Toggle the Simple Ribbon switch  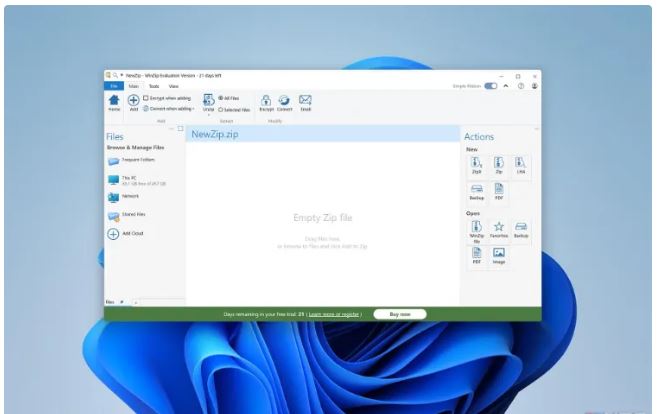coord(490,86)
